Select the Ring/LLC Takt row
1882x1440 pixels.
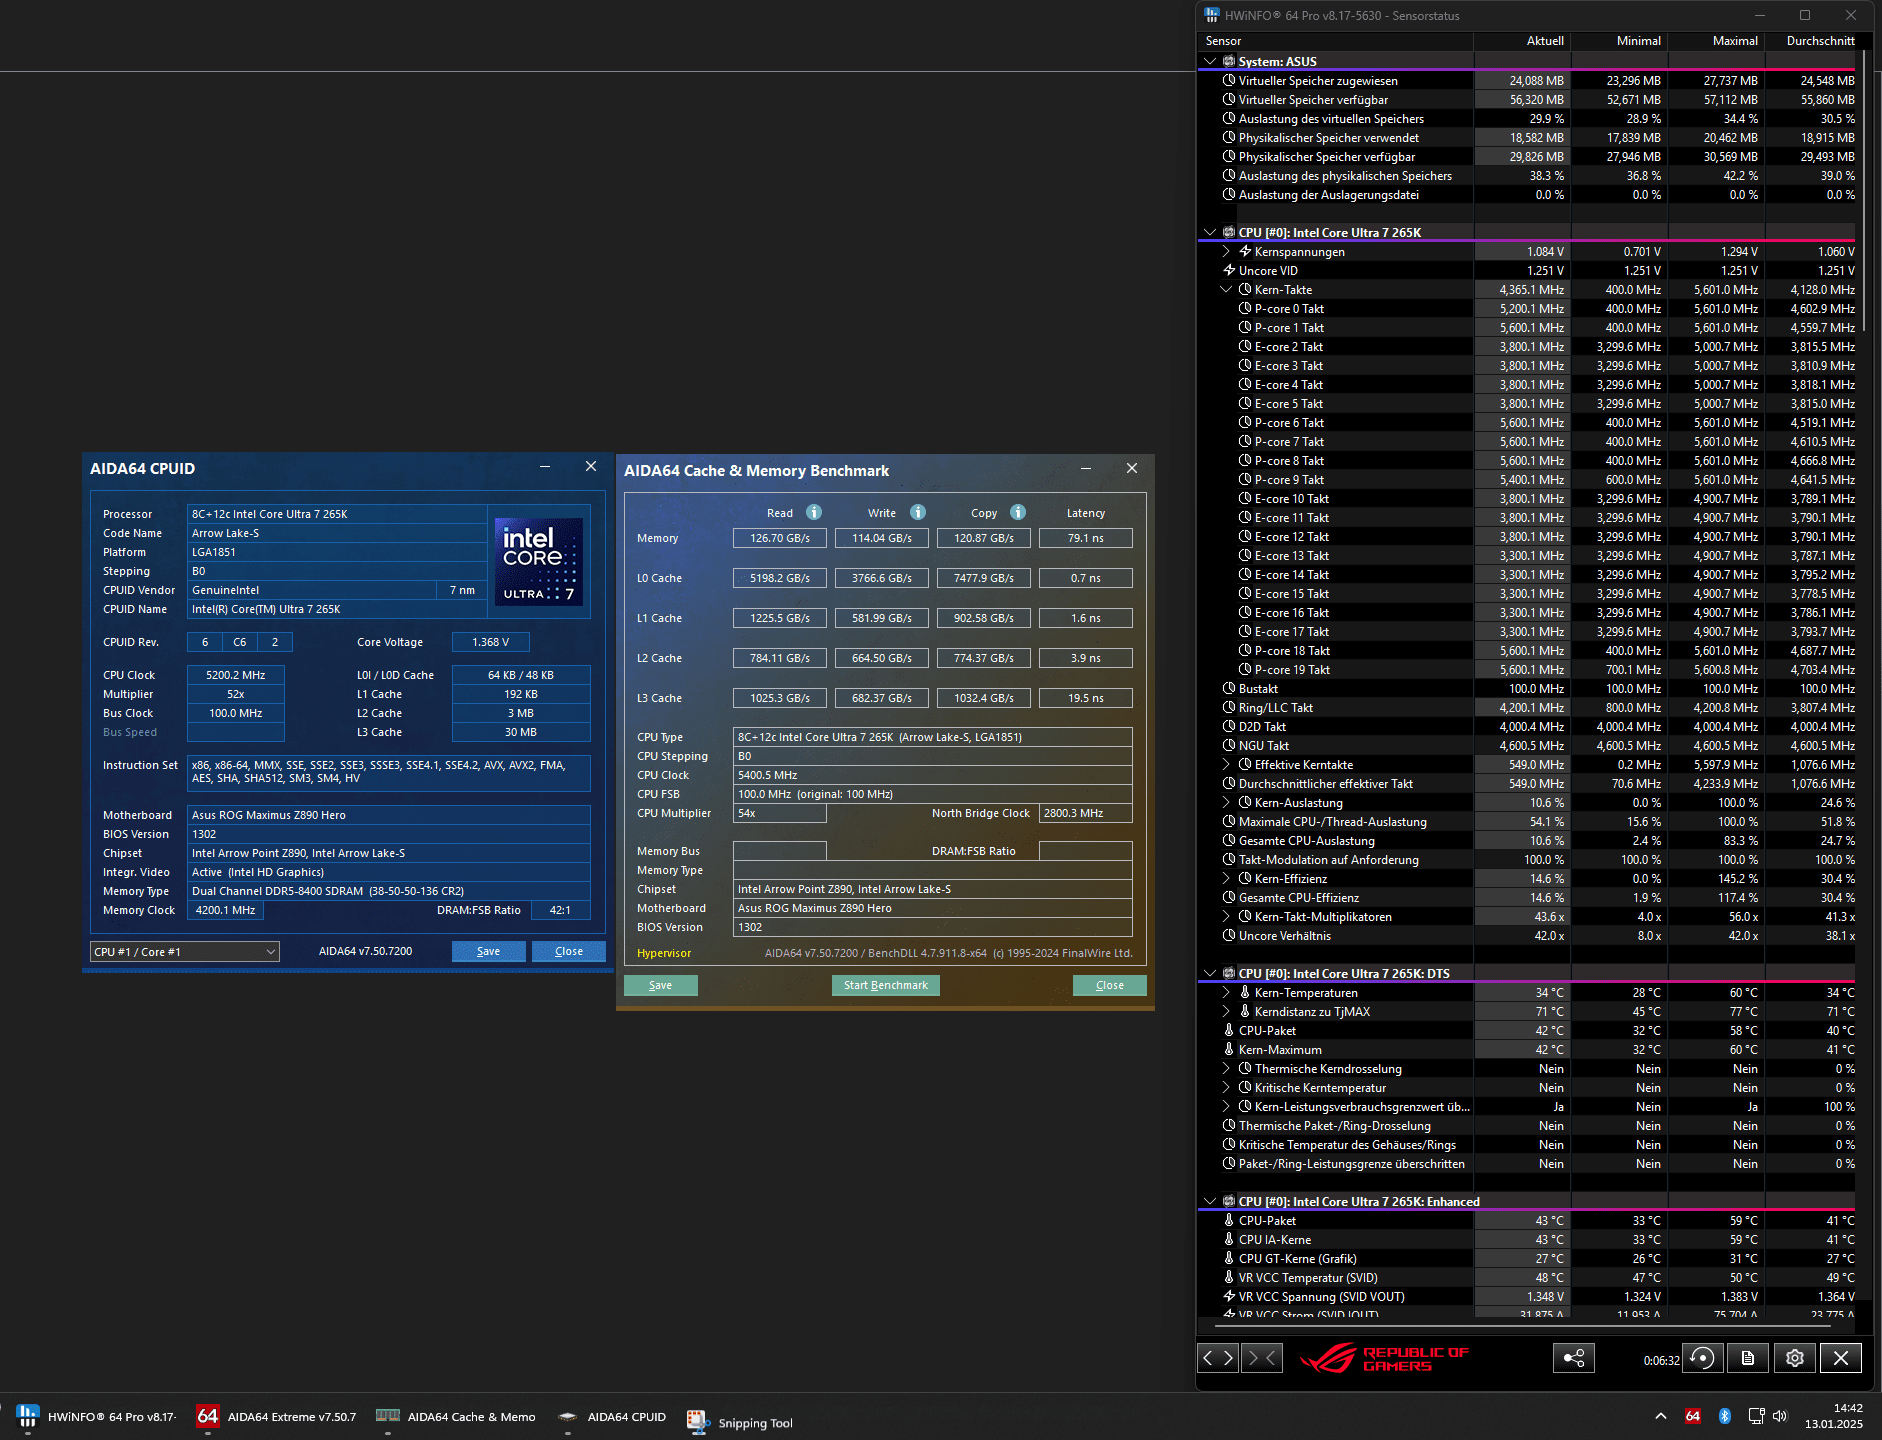click(1528, 708)
